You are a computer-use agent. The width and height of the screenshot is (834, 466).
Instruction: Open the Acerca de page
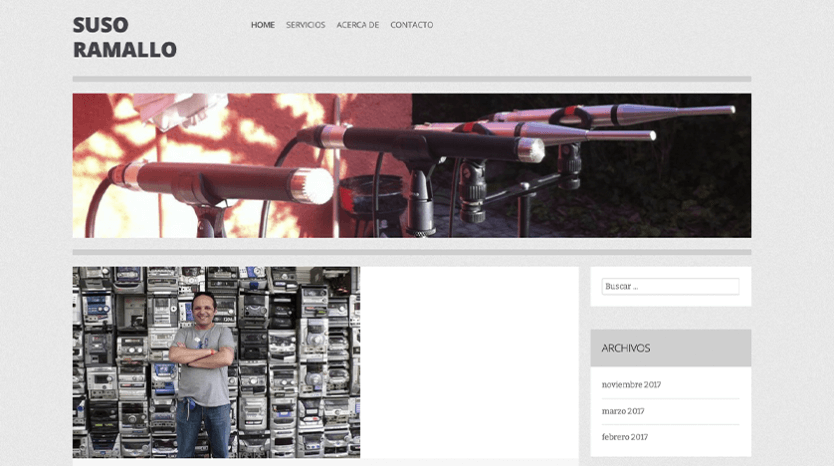[x=357, y=25]
